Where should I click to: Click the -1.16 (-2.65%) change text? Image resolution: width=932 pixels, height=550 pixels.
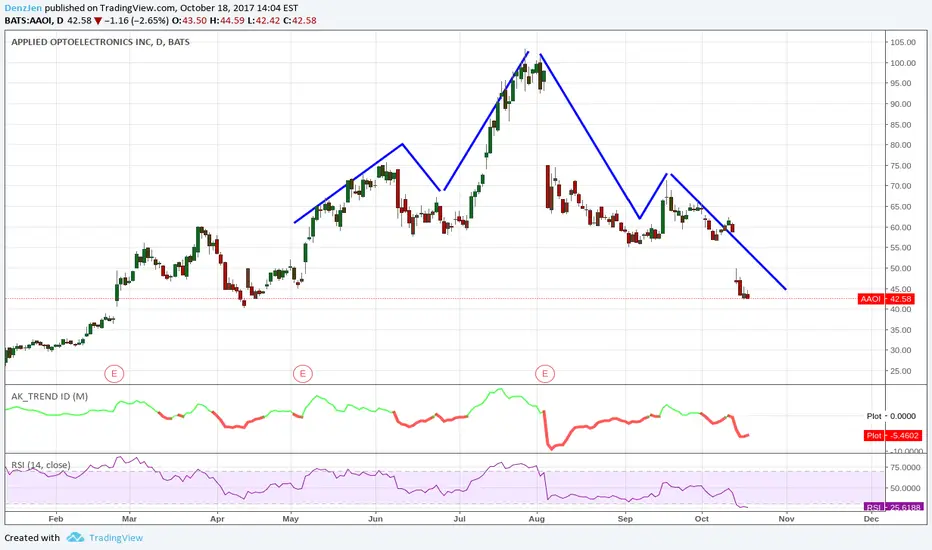pos(137,20)
